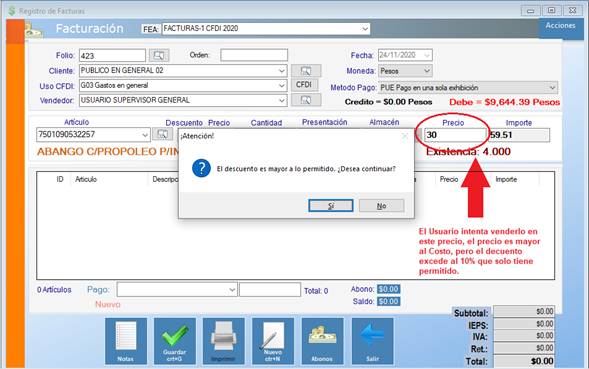
Task: Click the Importe field showing 59.51
Action: pos(520,135)
